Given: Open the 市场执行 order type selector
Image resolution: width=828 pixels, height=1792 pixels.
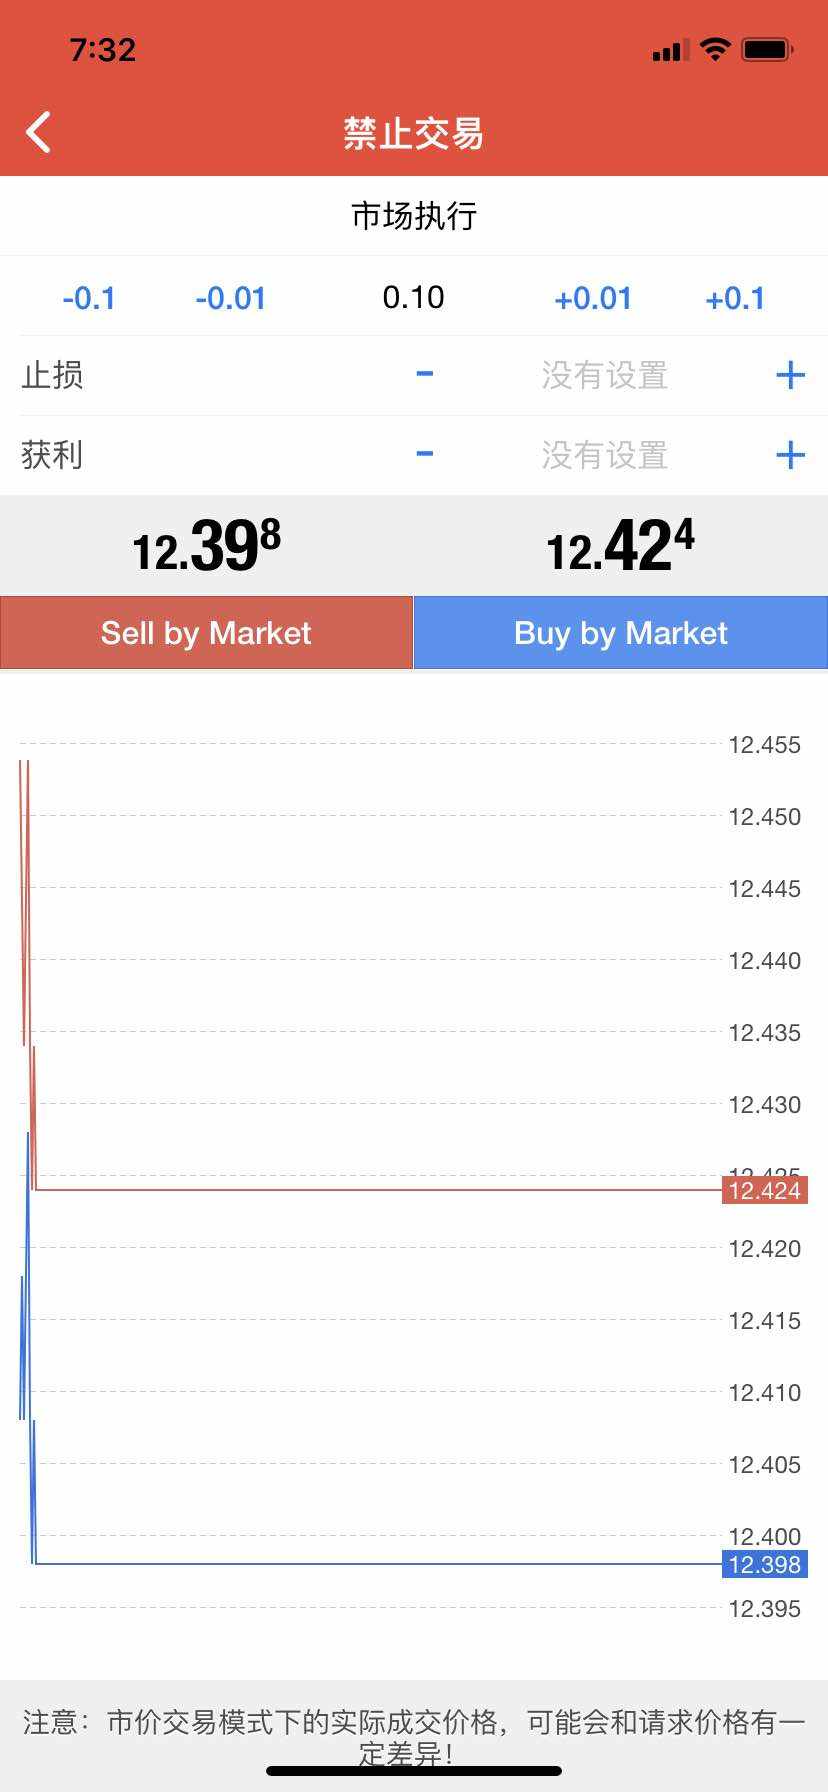Looking at the screenshot, I should tap(414, 216).
